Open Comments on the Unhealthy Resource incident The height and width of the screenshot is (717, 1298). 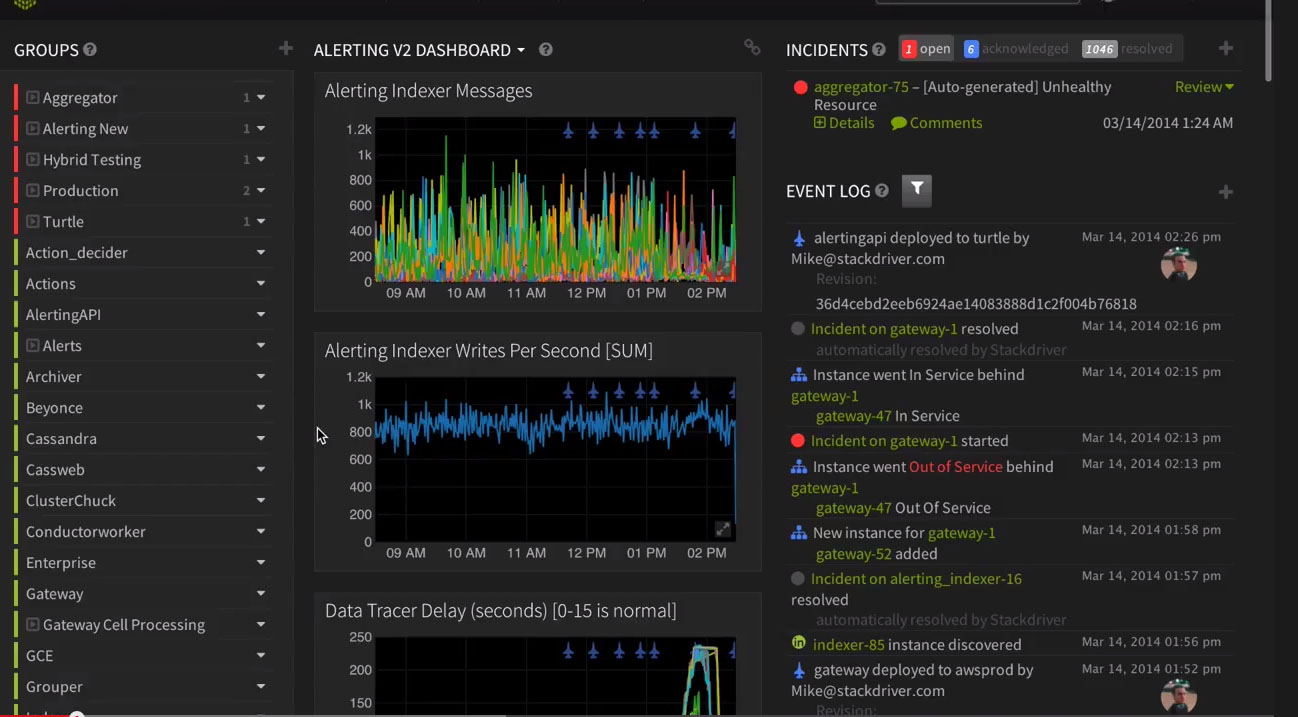tap(936, 123)
